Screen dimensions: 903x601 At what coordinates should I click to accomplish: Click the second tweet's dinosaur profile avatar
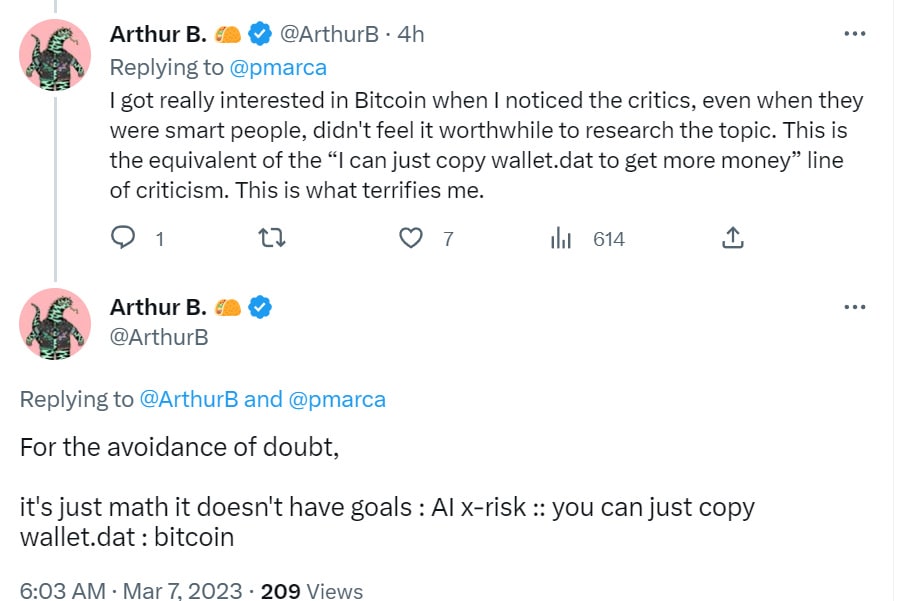(x=55, y=324)
